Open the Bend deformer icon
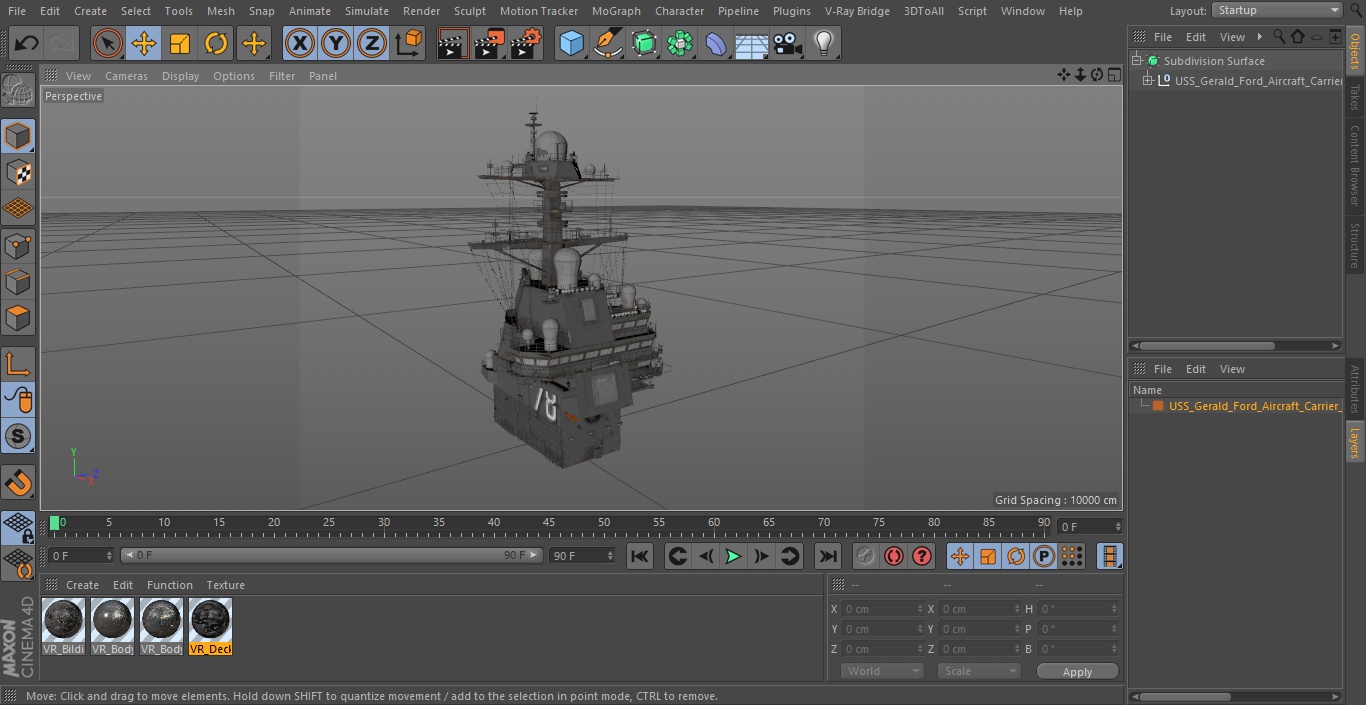The height and width of the screenshot is (705, 1366). pyautogui.click(x=716, y=43)
